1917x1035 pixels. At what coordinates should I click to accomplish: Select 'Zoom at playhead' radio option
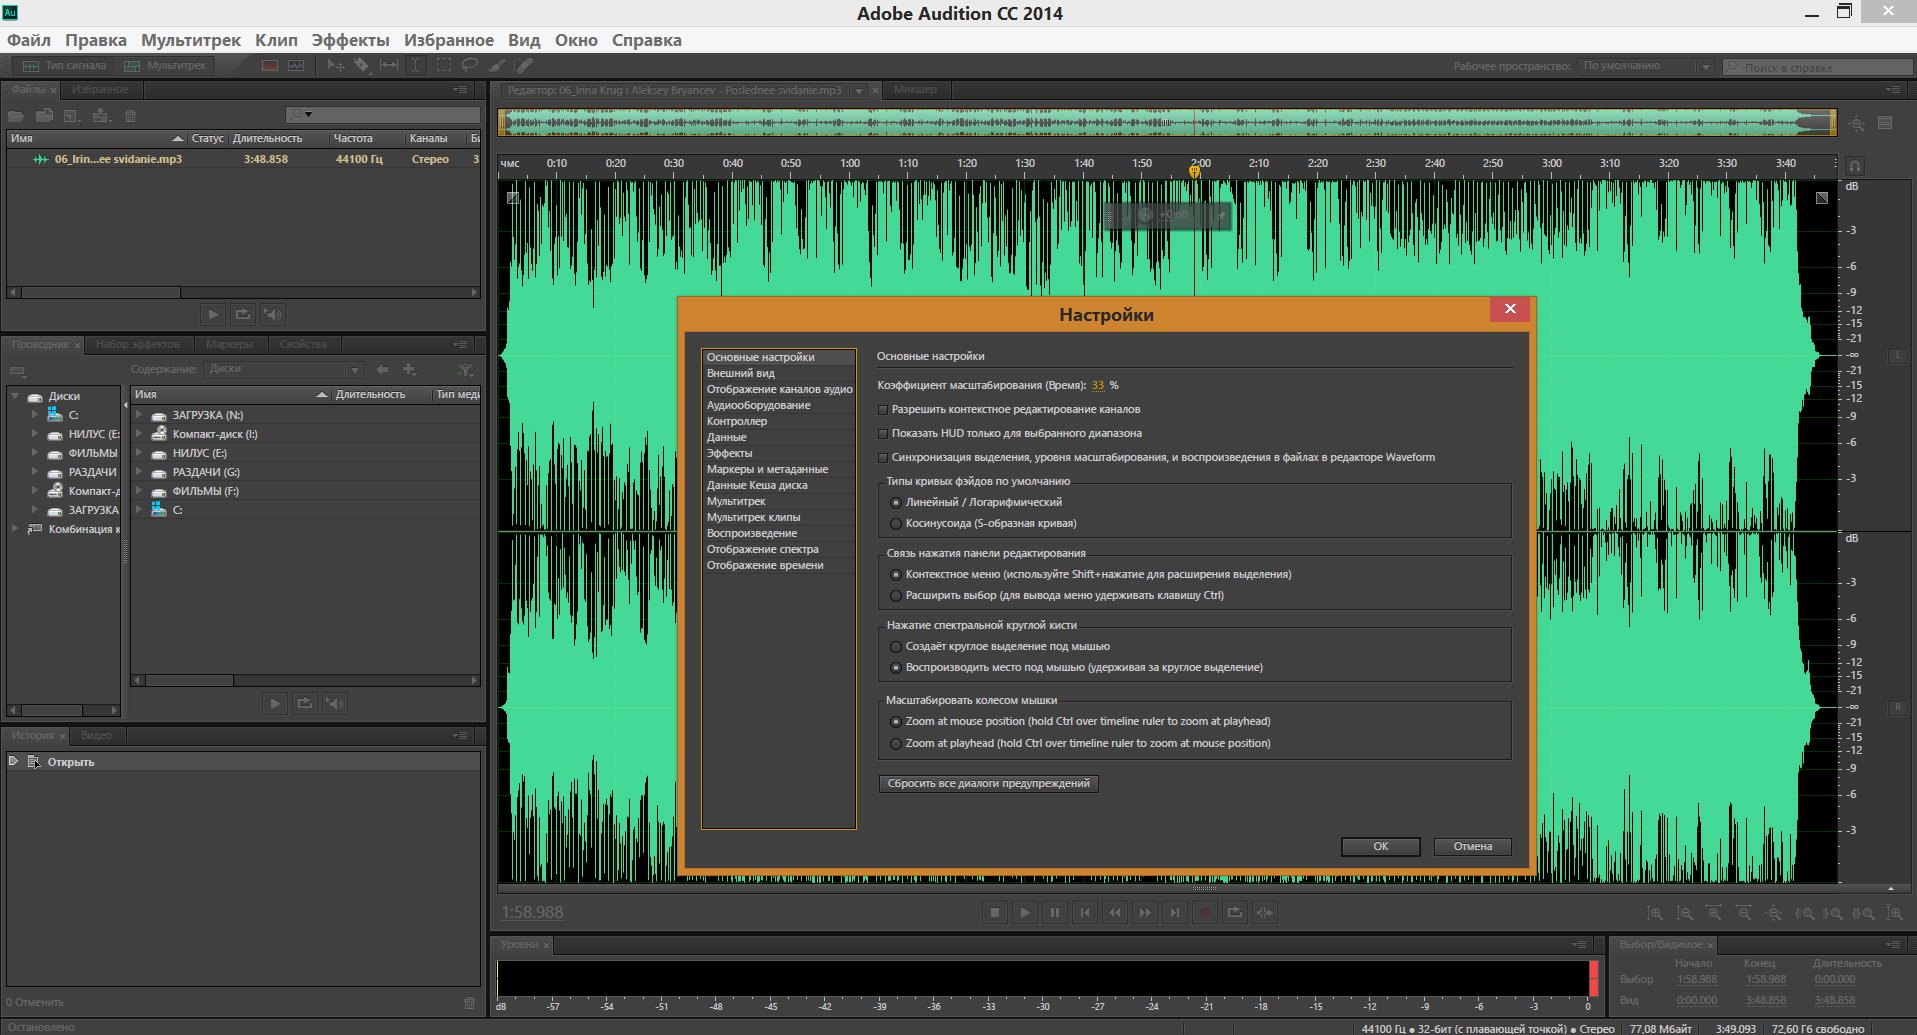coord(896,744)
